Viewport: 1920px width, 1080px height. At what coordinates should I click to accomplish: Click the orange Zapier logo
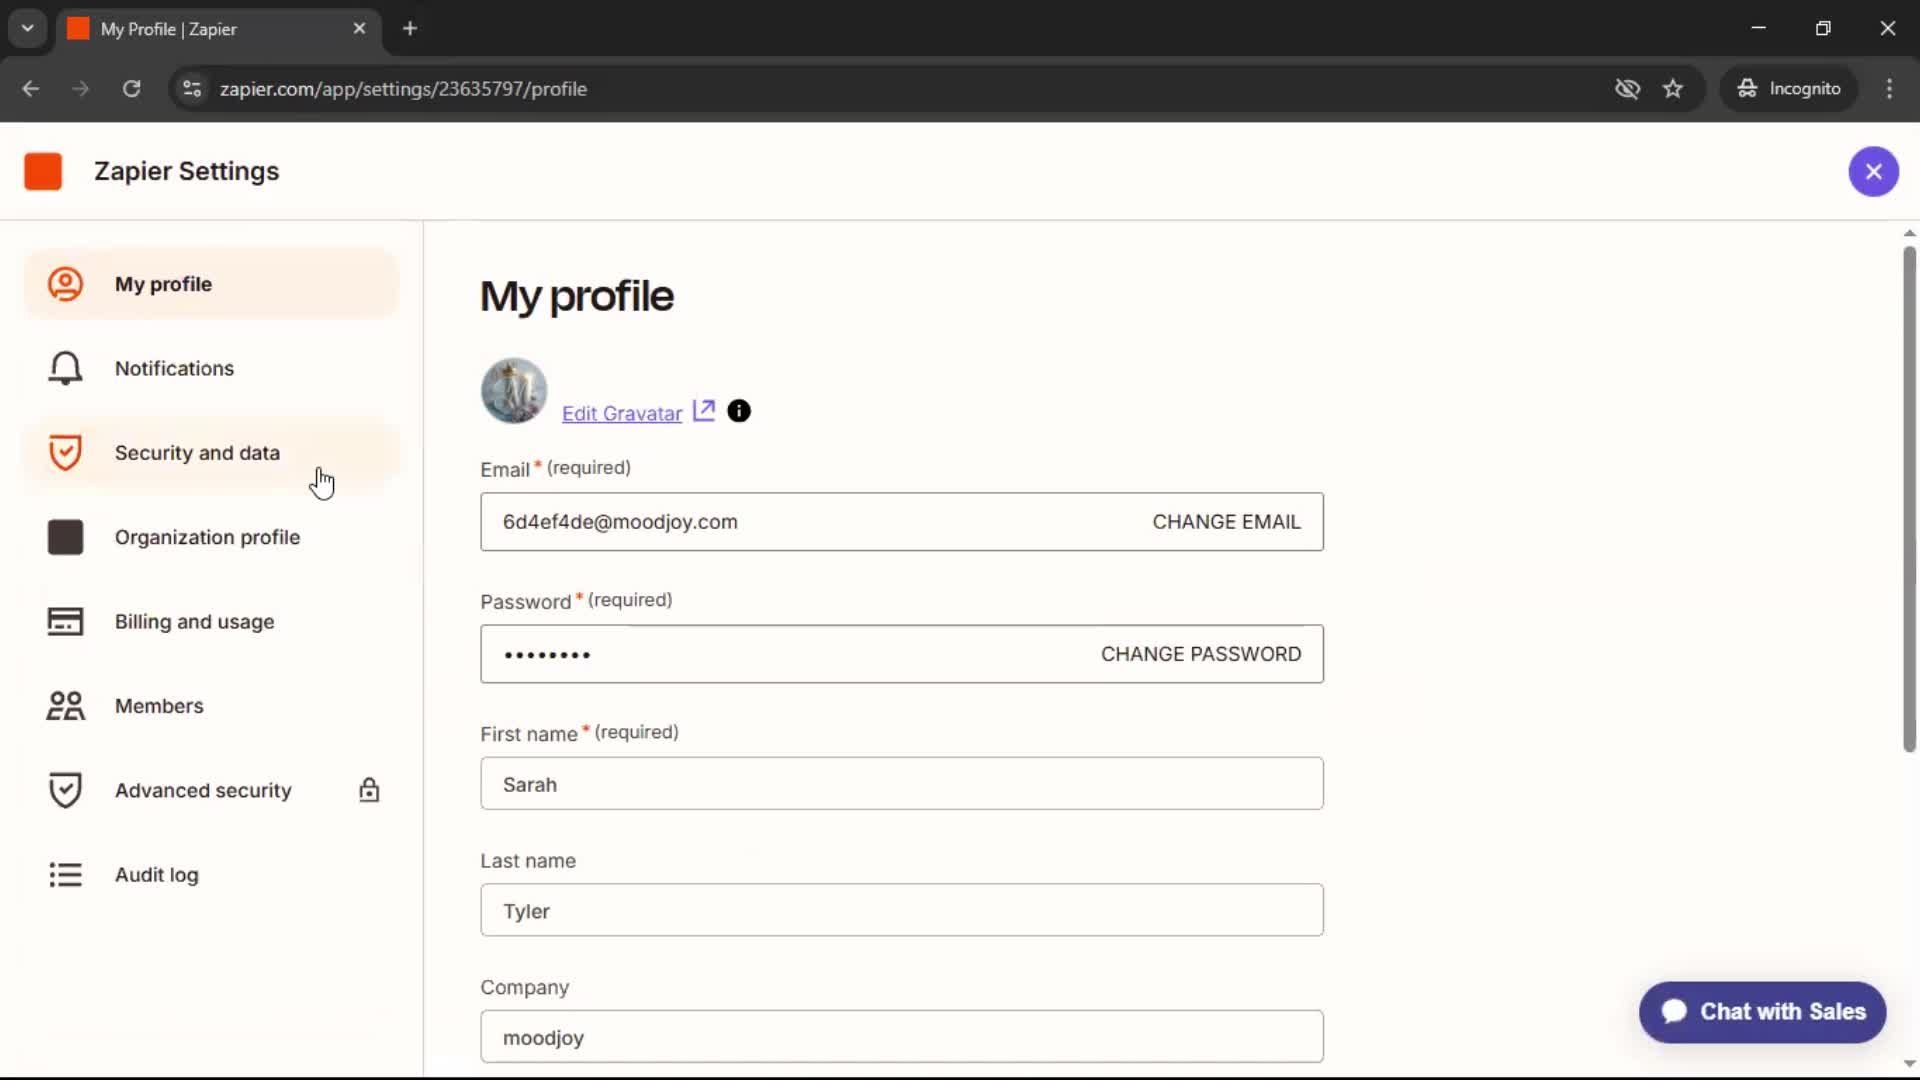point(43,171)
